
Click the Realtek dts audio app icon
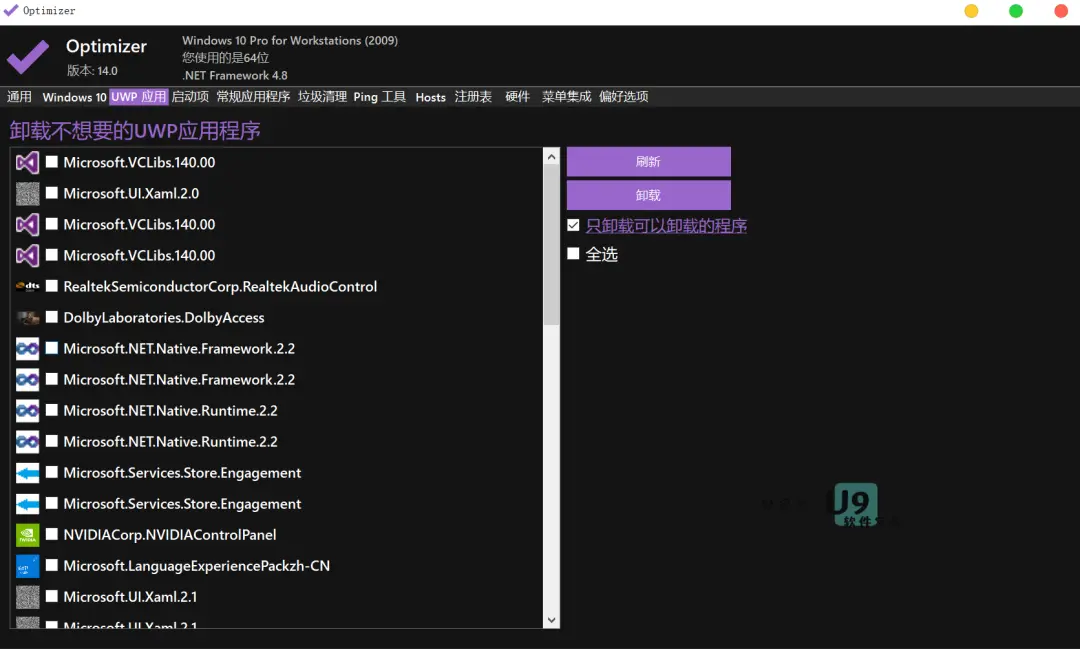pyautogui.click(x=28, y=287)
